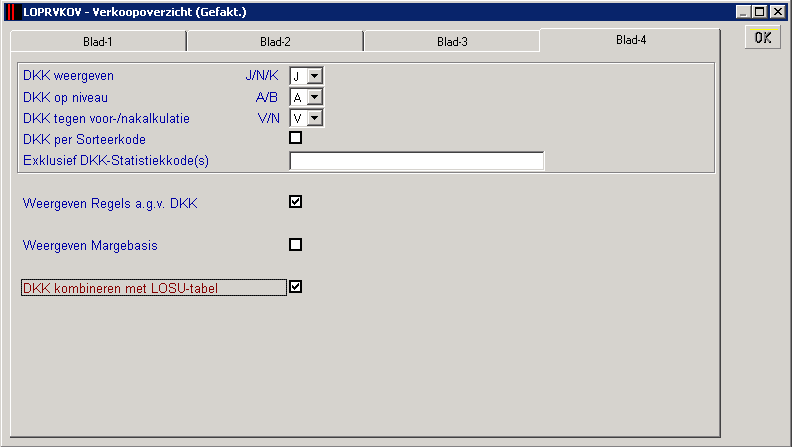Open the Blad-2 tab

click(275, 41)
